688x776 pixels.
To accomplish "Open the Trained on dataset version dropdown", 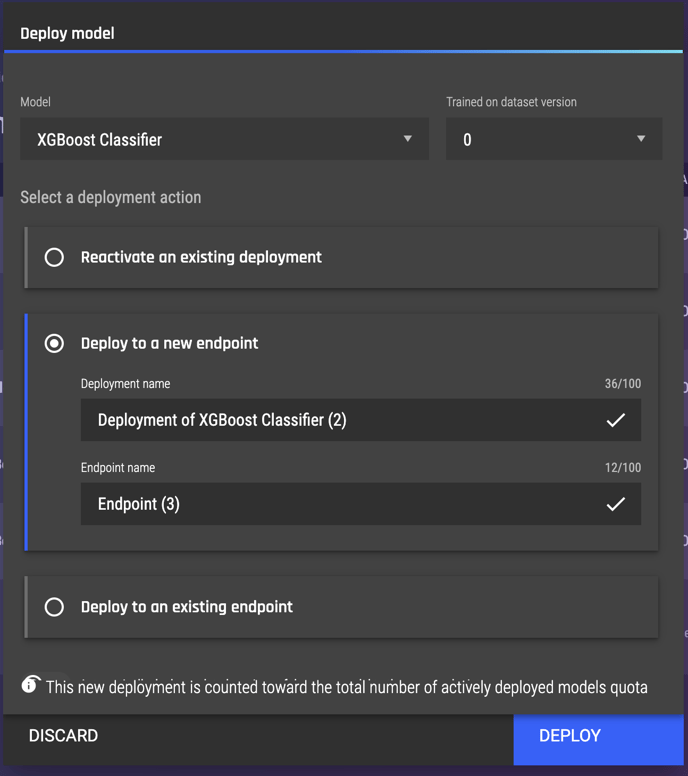I will 554,139.
